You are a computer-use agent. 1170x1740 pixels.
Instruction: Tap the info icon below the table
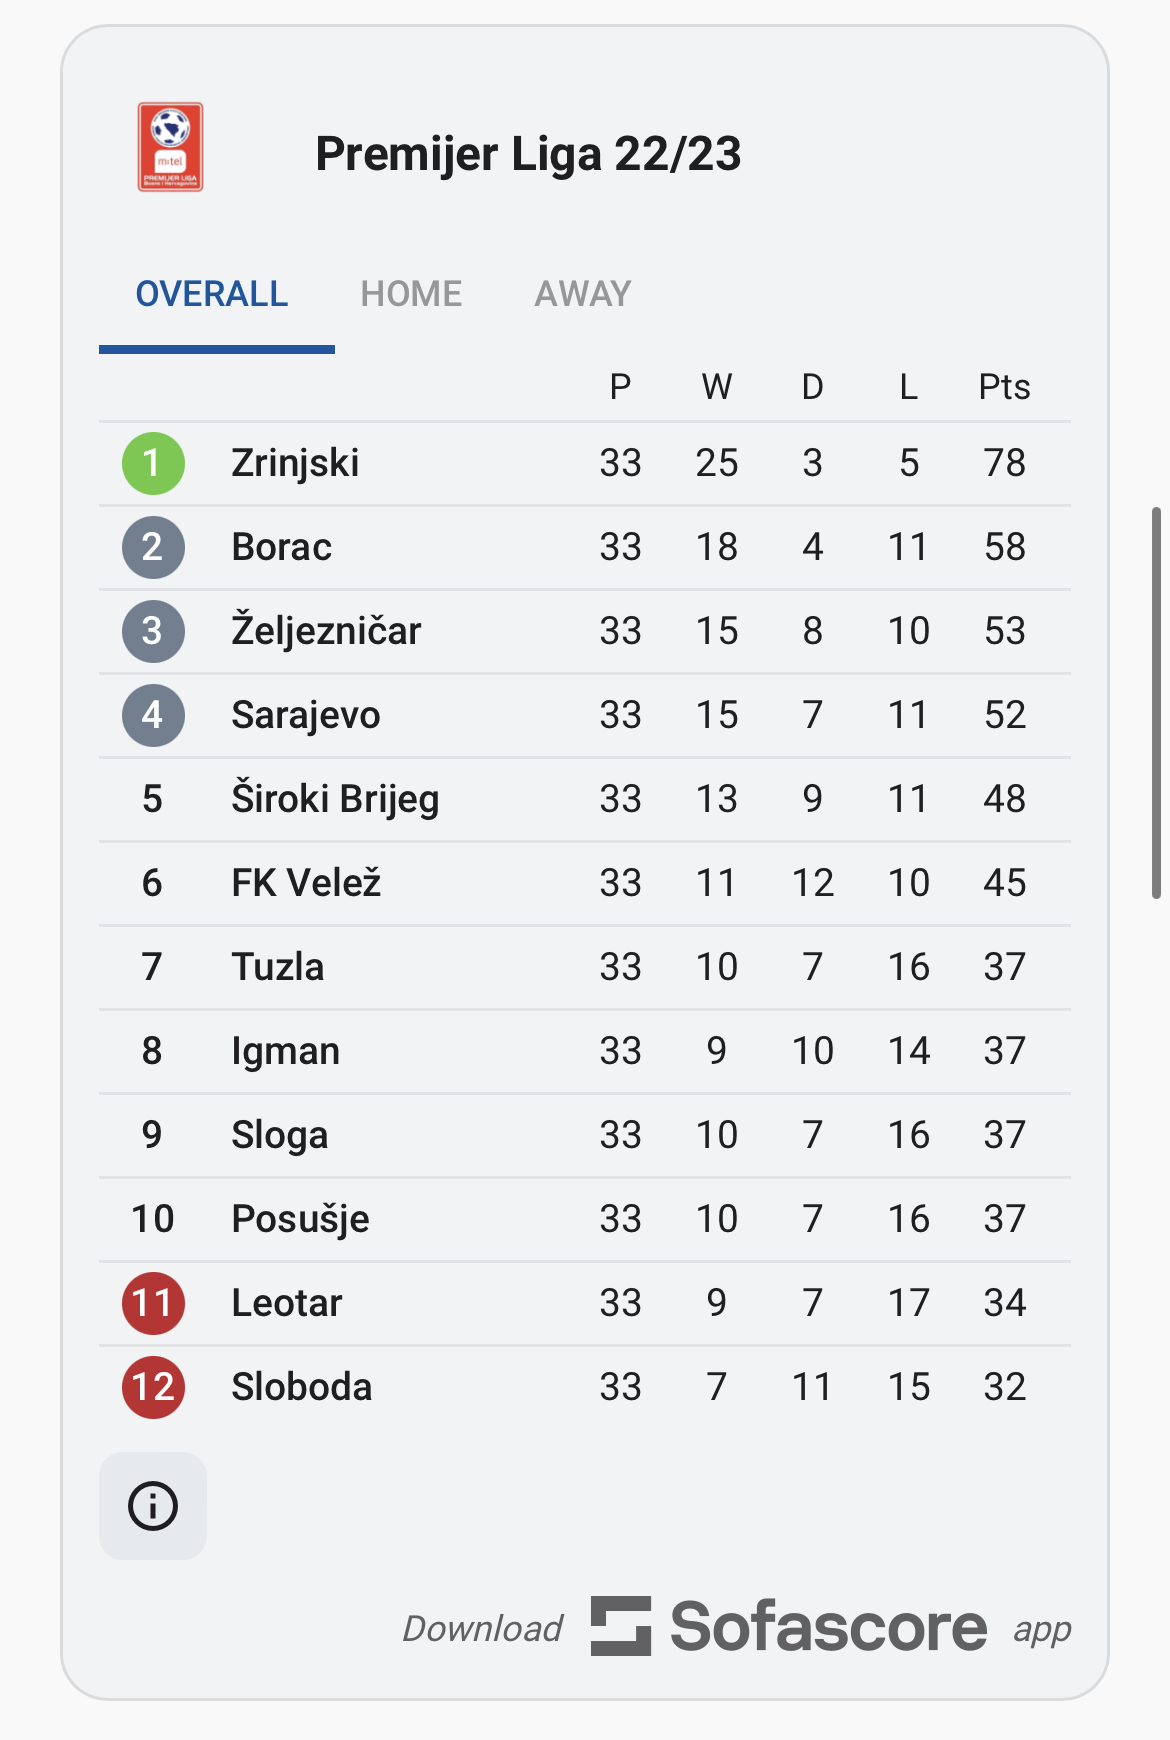click(x=153, y=1506)
